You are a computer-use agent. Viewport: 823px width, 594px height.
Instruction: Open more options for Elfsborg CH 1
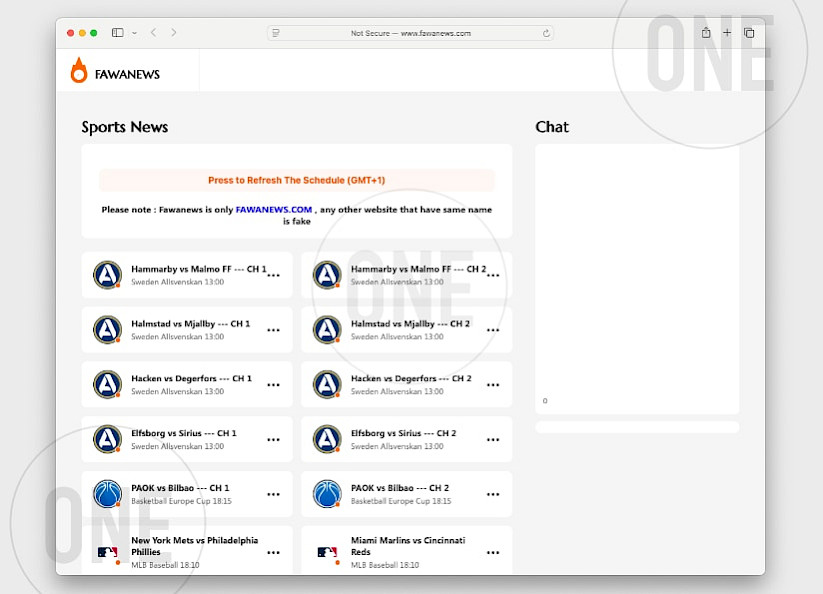[x=273, y=440]
